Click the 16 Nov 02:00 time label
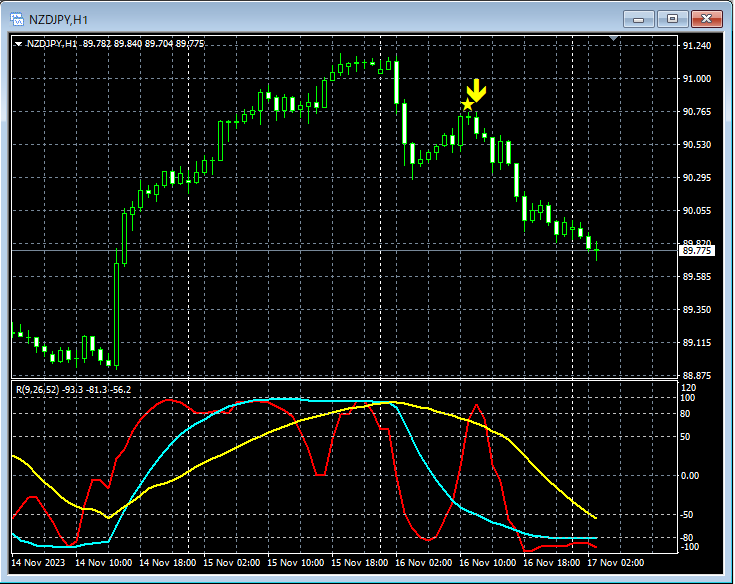The height and width of the screenshot is (584, 735). tap(426, 564)
